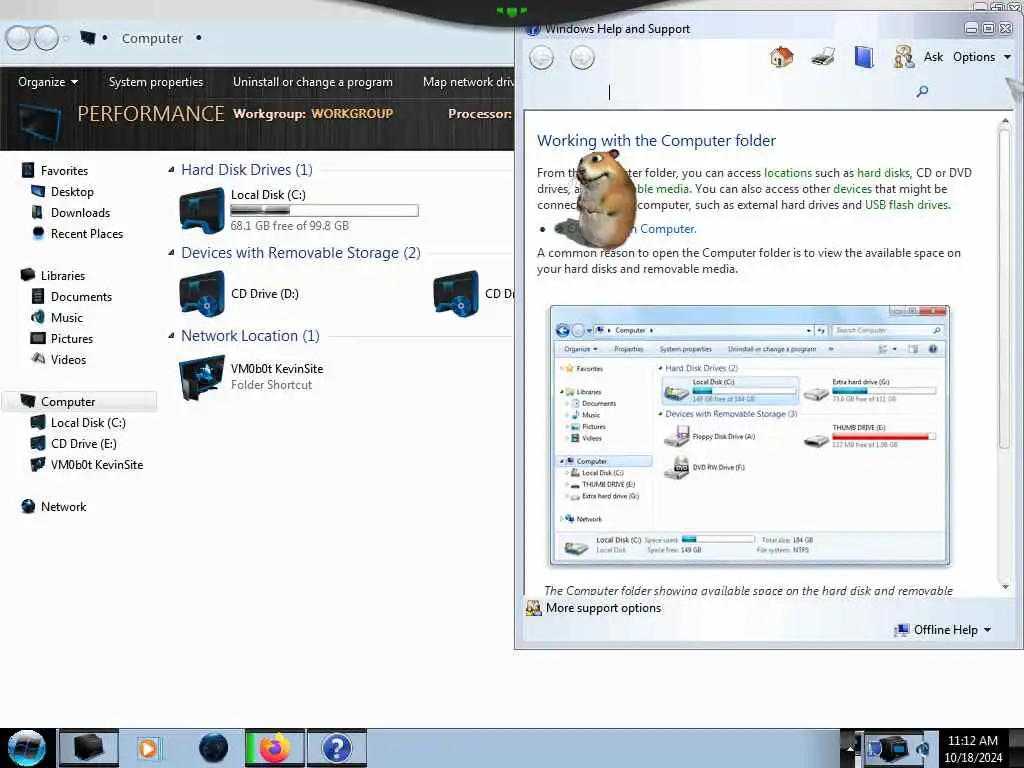Screen dimensions: 1024x768
Task: Open the Organize menu in Explorer
Action: tap(48, 82)
